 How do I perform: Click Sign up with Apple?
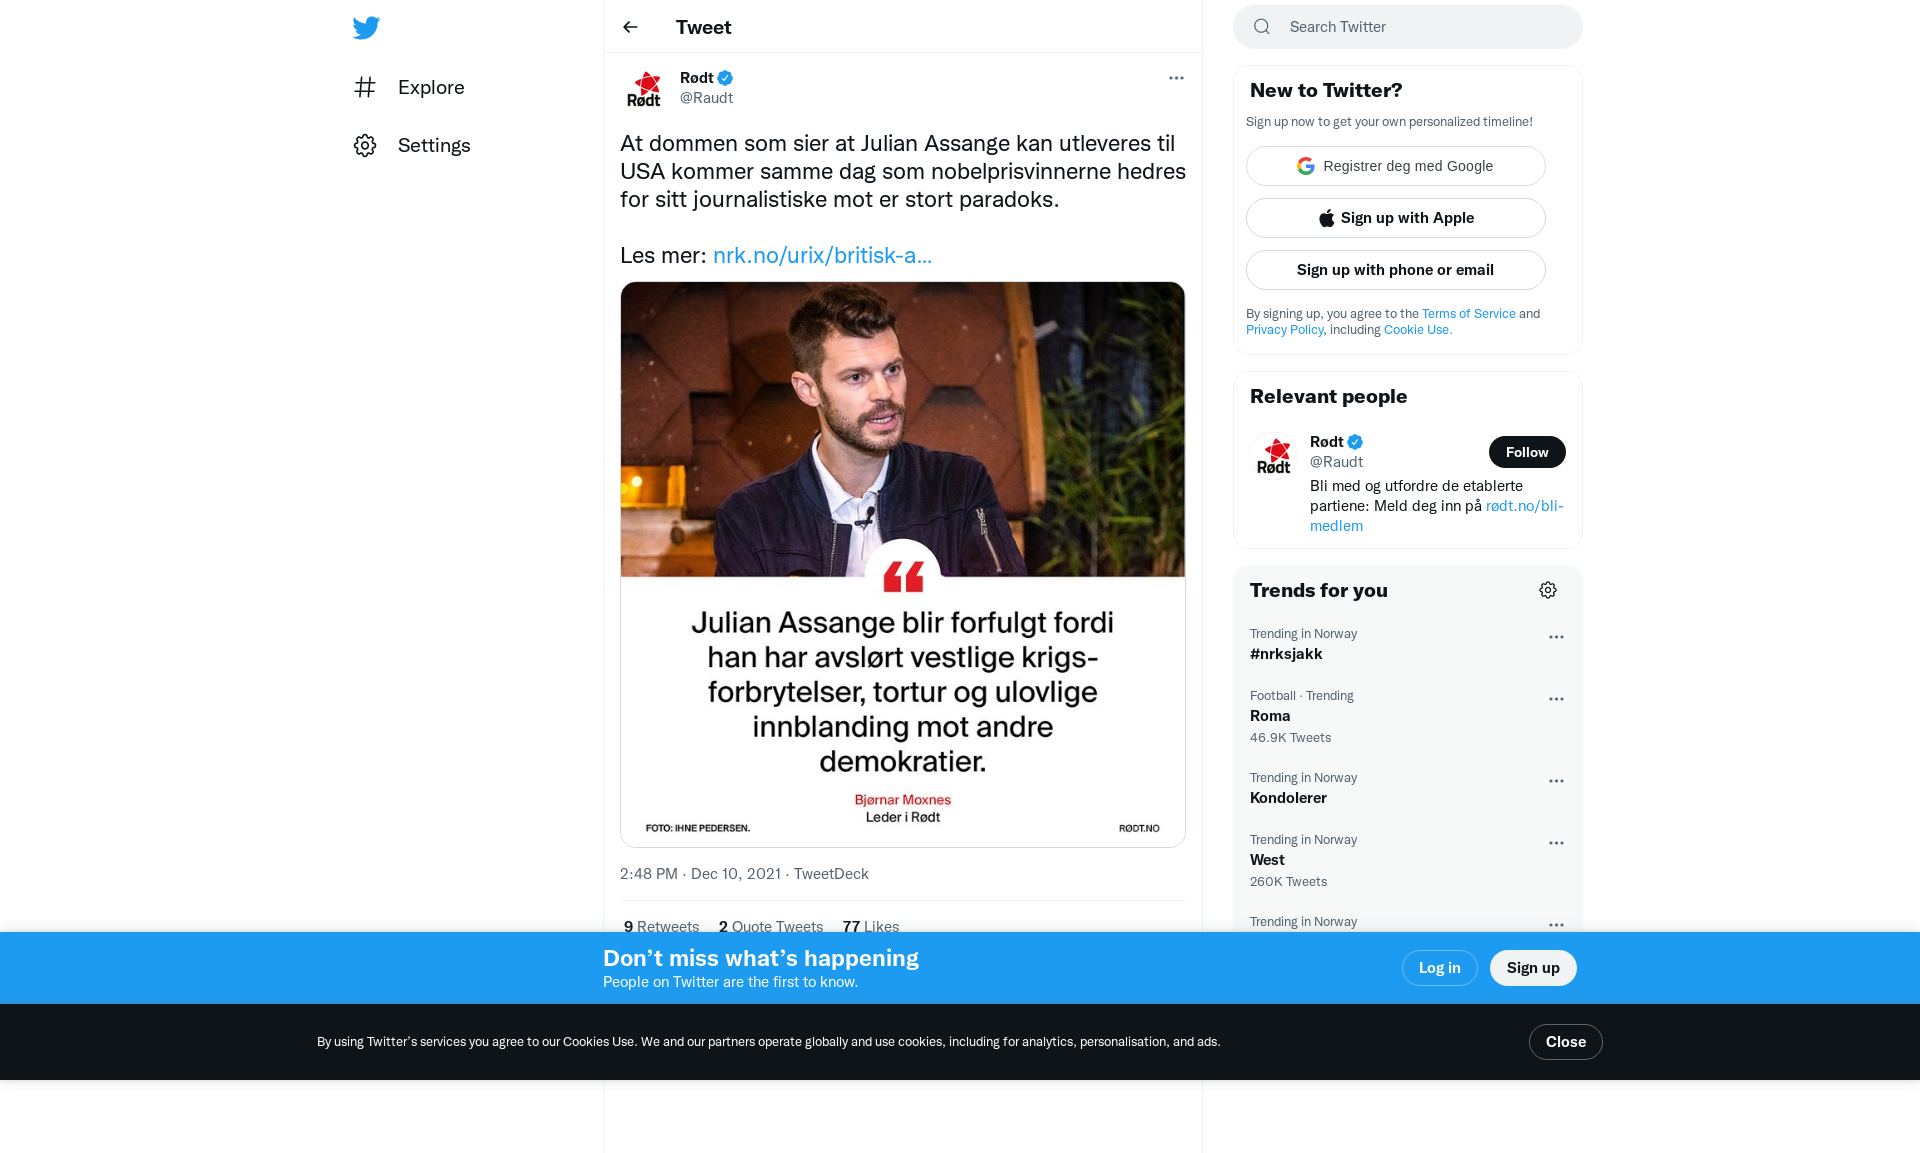(x=1396, y=218)
